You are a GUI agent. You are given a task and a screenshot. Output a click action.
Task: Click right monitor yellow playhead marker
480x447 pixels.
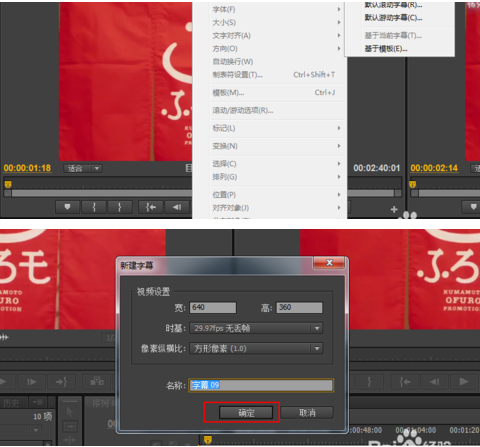pos(413,184)
